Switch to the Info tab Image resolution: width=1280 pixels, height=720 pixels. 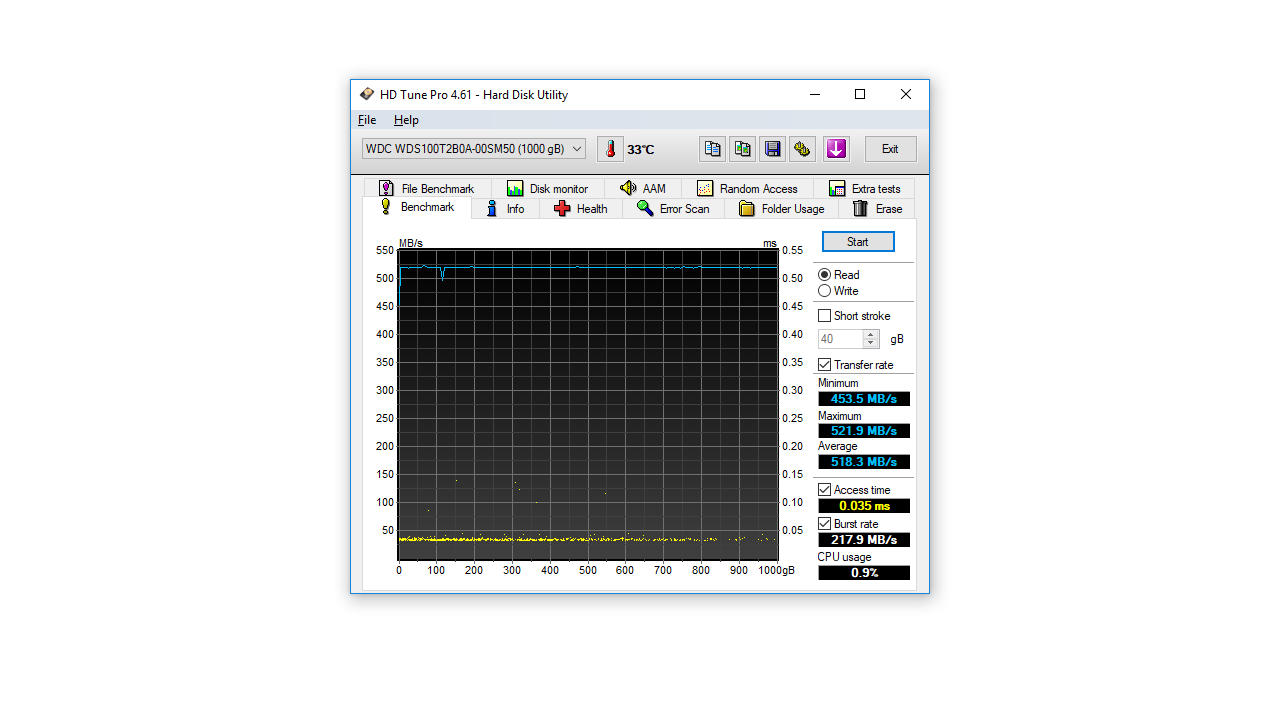click(x=506, y=209)
